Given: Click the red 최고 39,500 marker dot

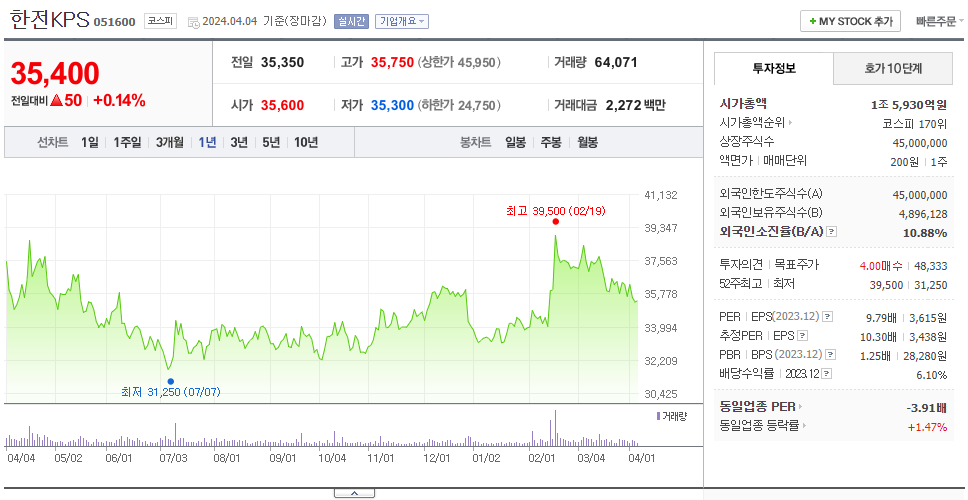Looking at the screenshot, I should click(556, 222).
